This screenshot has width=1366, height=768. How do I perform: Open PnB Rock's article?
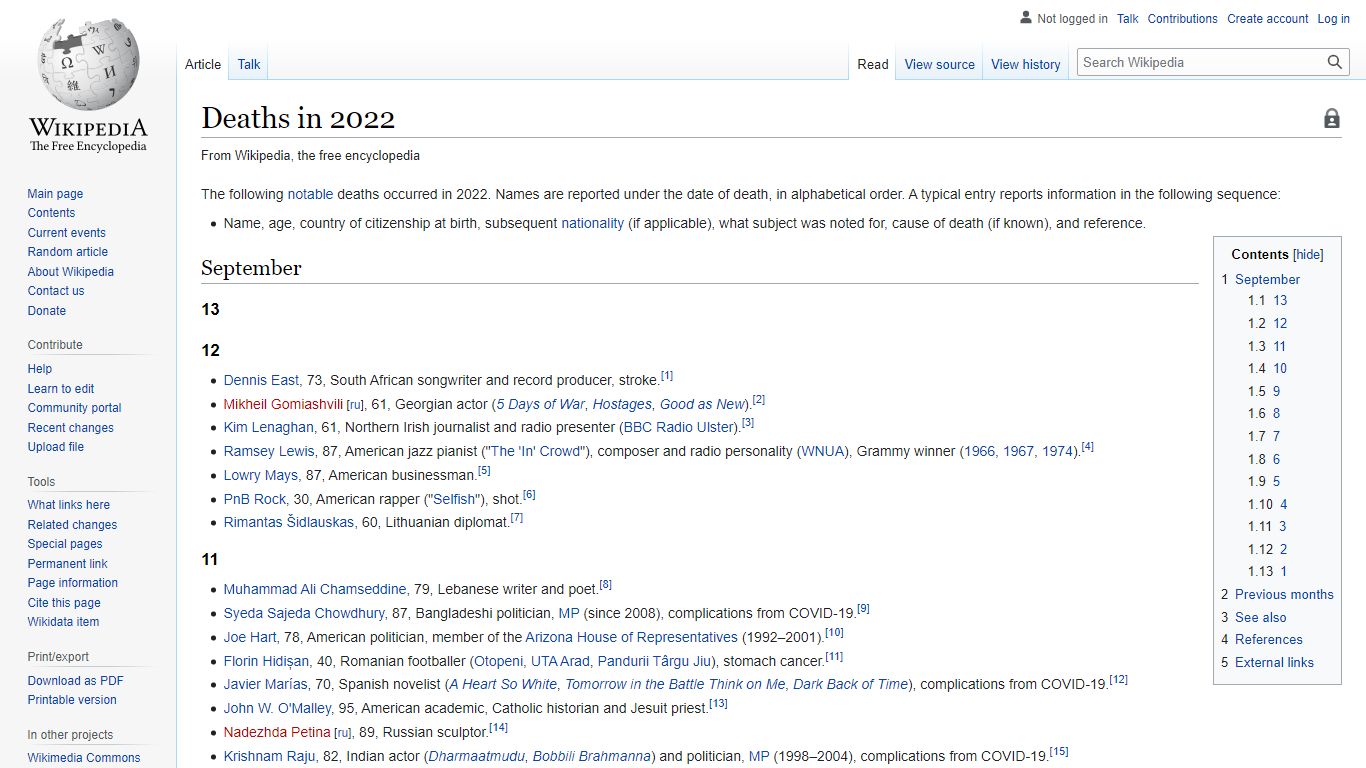point(255,499)
